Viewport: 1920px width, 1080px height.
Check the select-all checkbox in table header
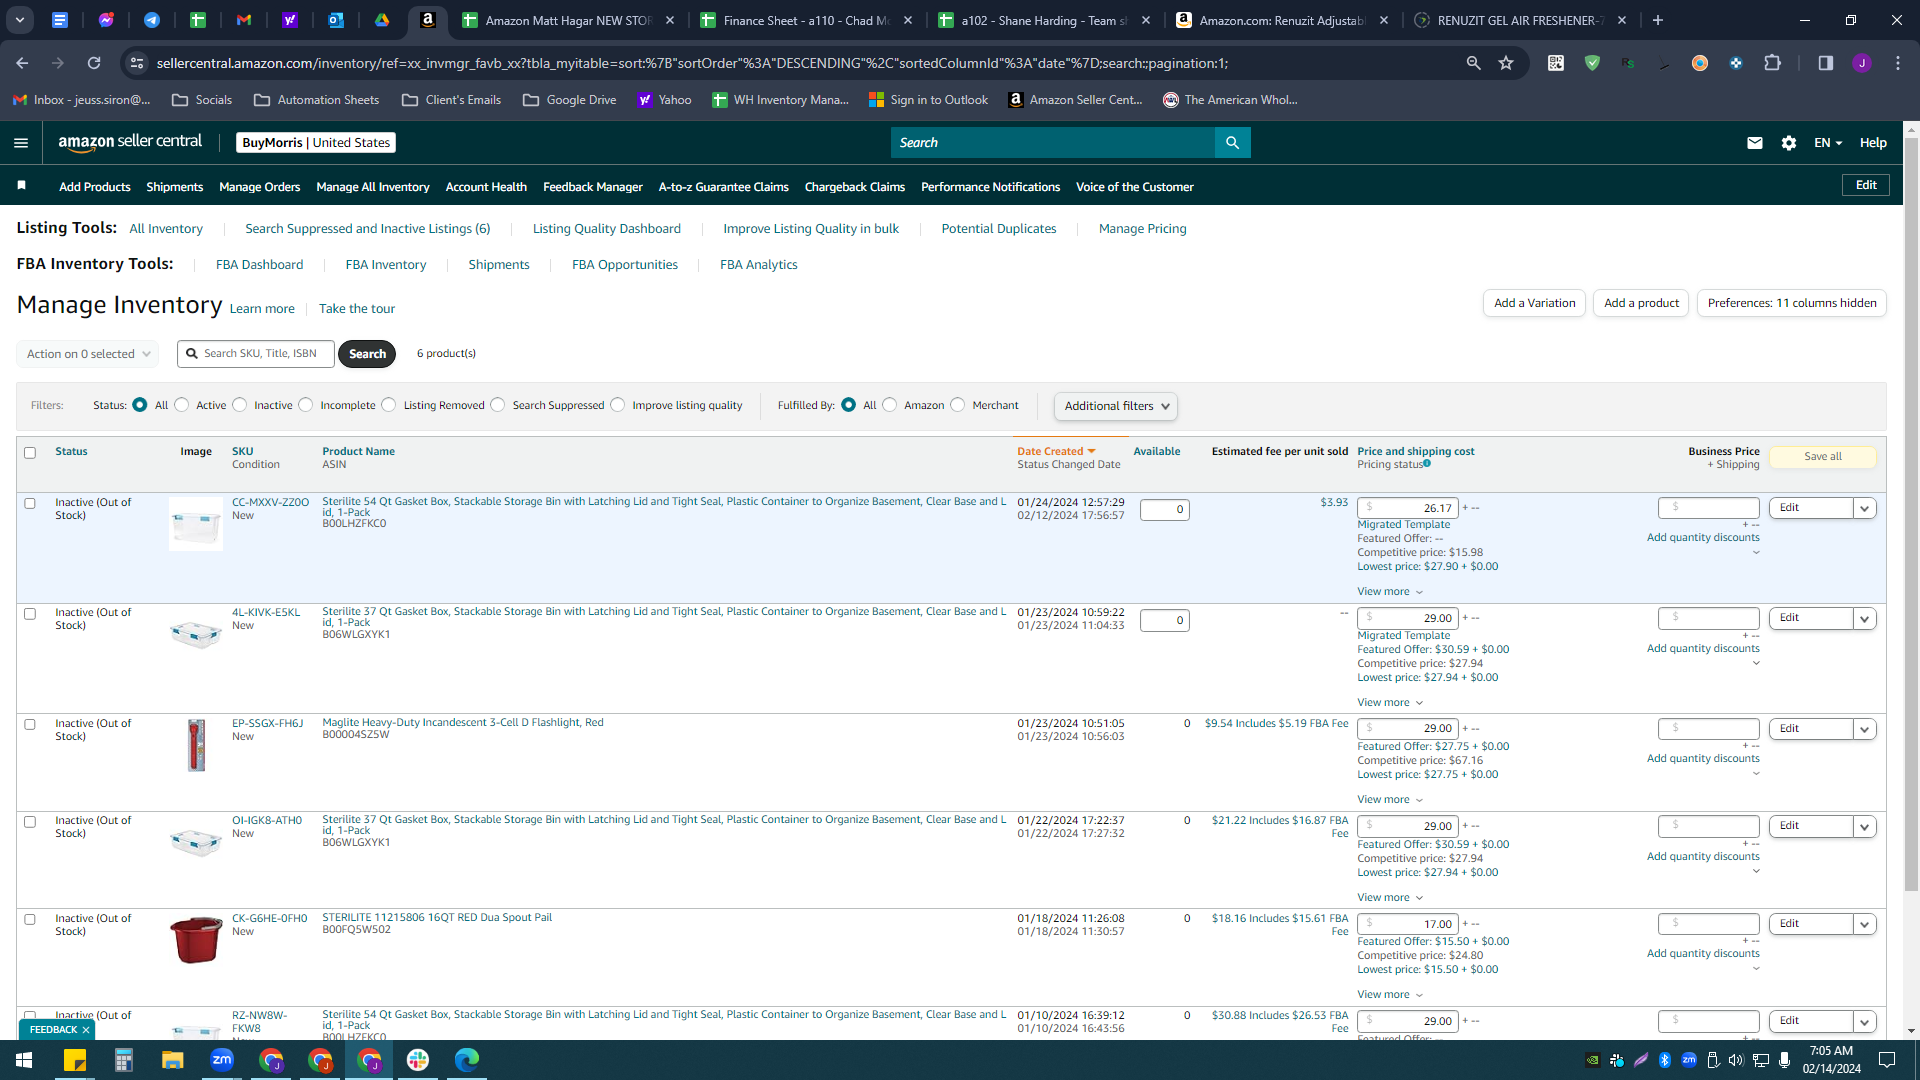[x=30, y=453]
